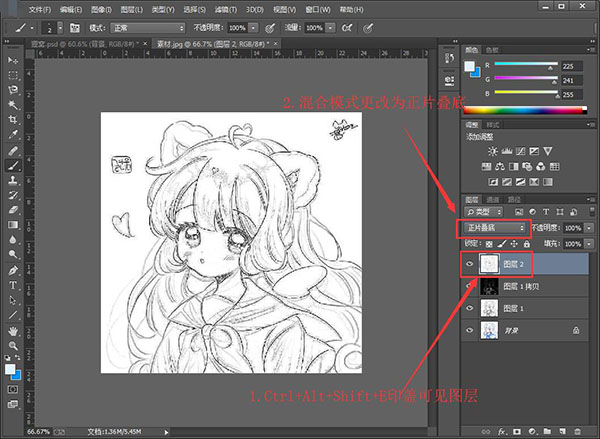Image resolution: width=600 pixels, height=439 pixels.
Task: Select the Lasso tool
Action: [13, 90]
